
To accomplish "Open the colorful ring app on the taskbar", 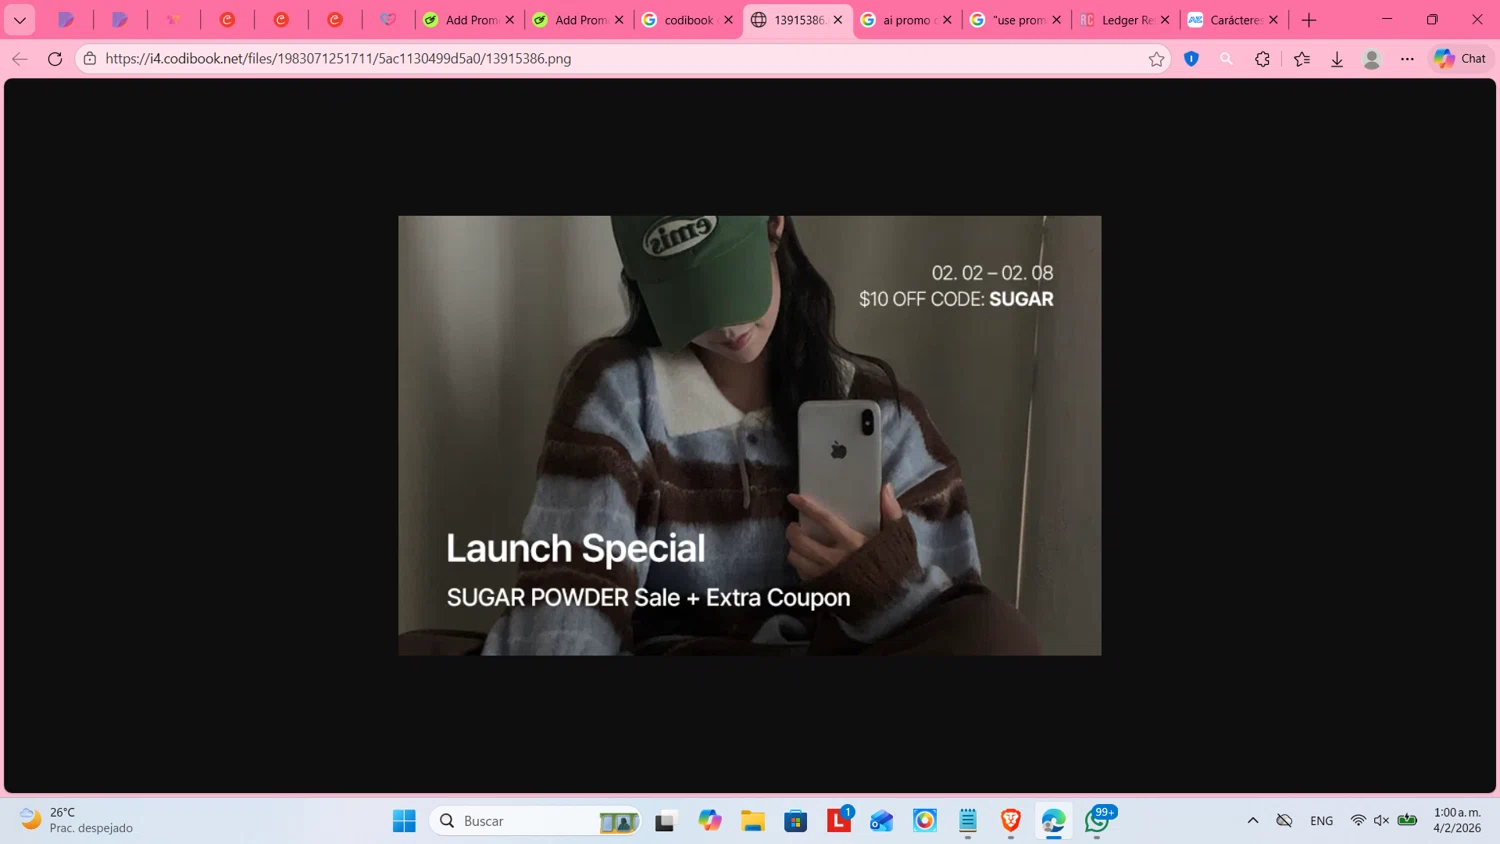I will pyautogui.click(x=925, y=821).
